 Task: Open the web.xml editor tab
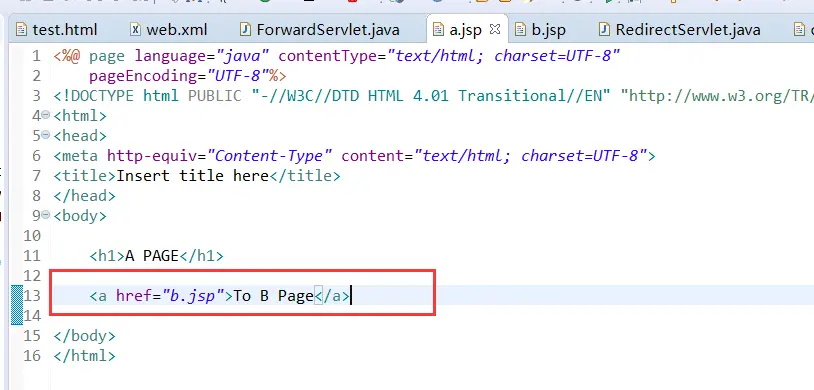click(x=169, y=30)
